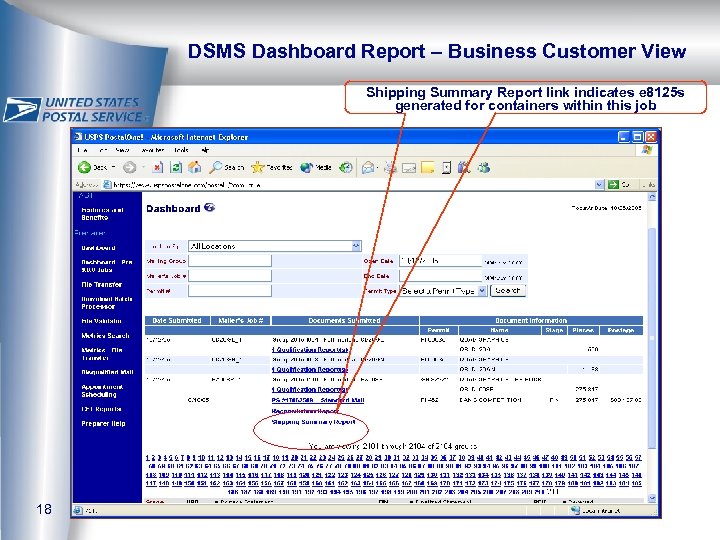Click the Pieces column header
The image size is (720, 540).
[583, 330]
